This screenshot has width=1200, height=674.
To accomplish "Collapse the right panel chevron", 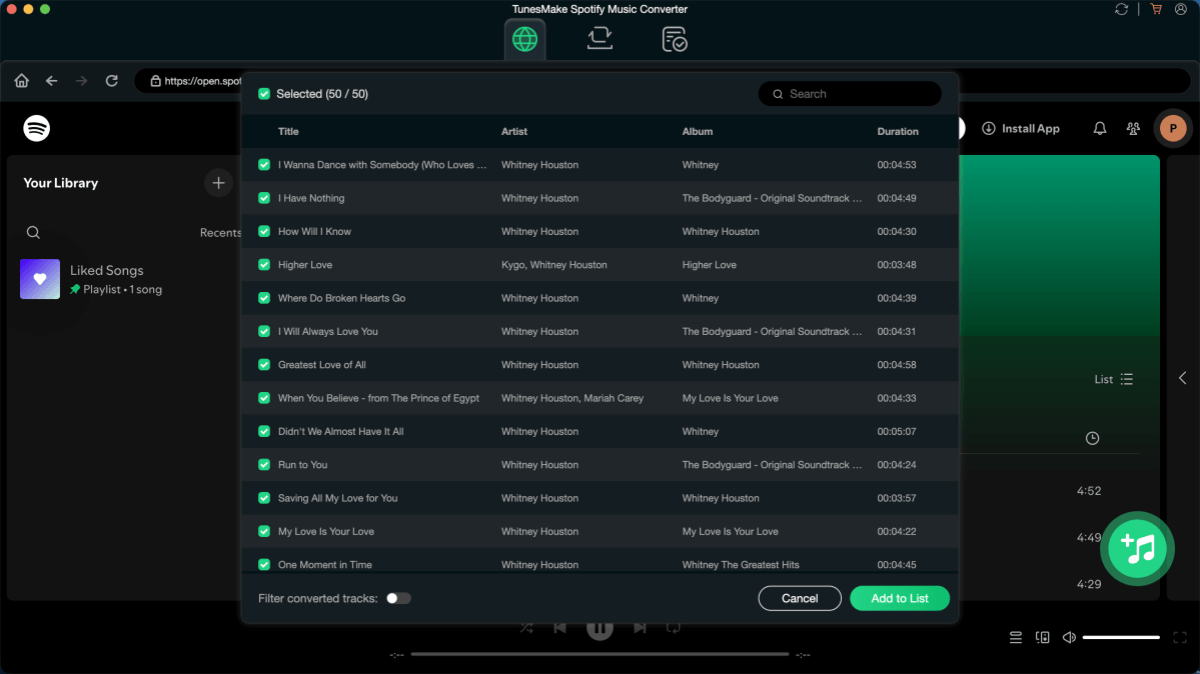I will (1183, 378).
